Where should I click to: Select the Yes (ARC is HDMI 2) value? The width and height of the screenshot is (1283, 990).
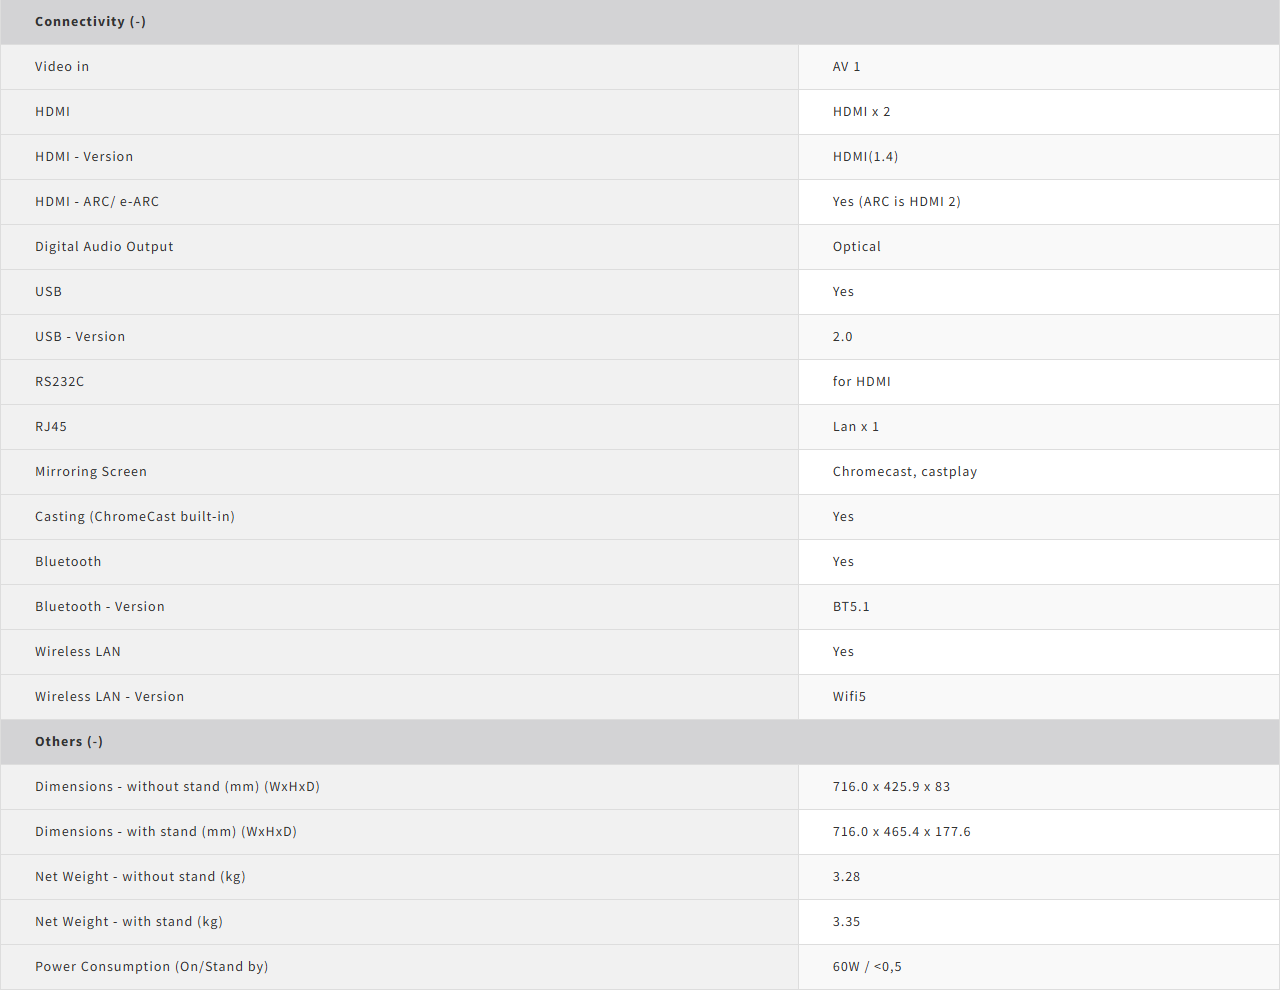click(x=896, y=202)
